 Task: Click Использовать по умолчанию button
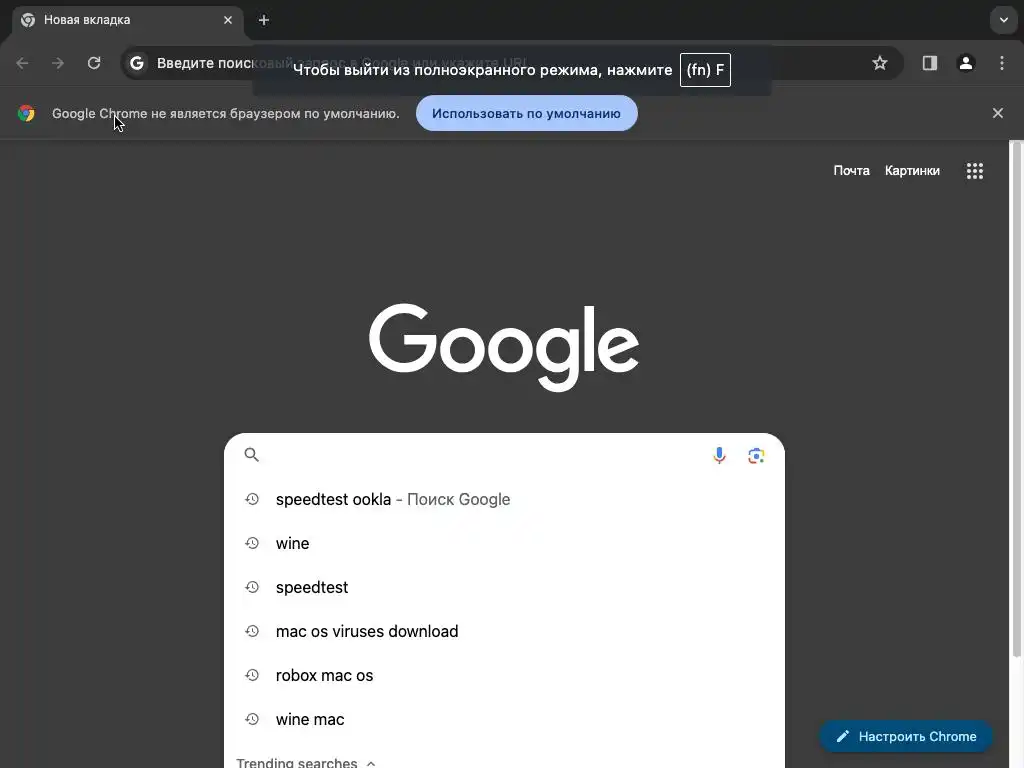526,113
